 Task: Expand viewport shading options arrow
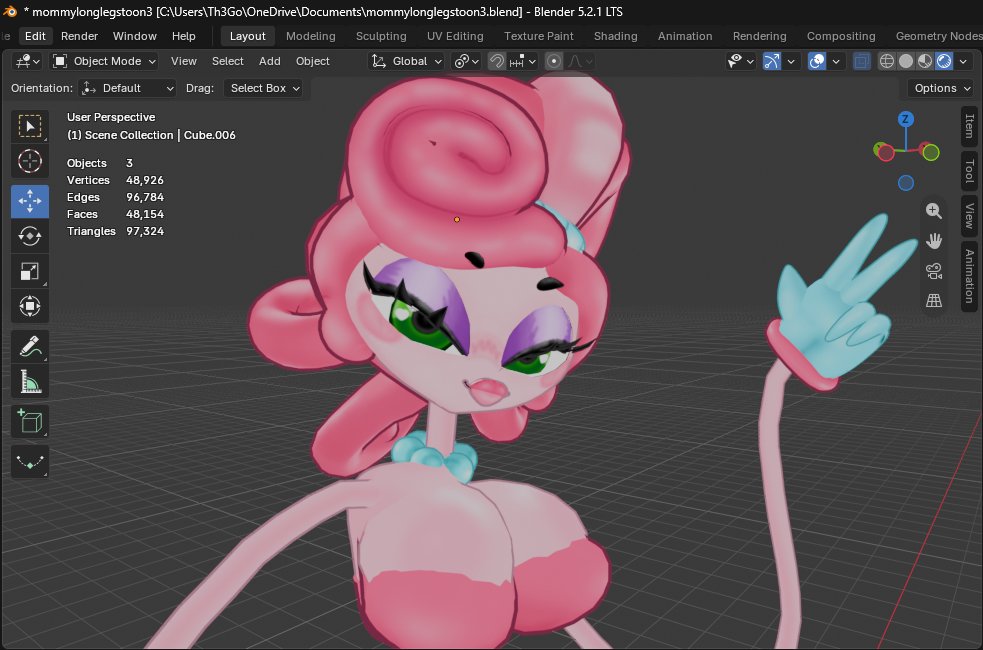[963, 61]
